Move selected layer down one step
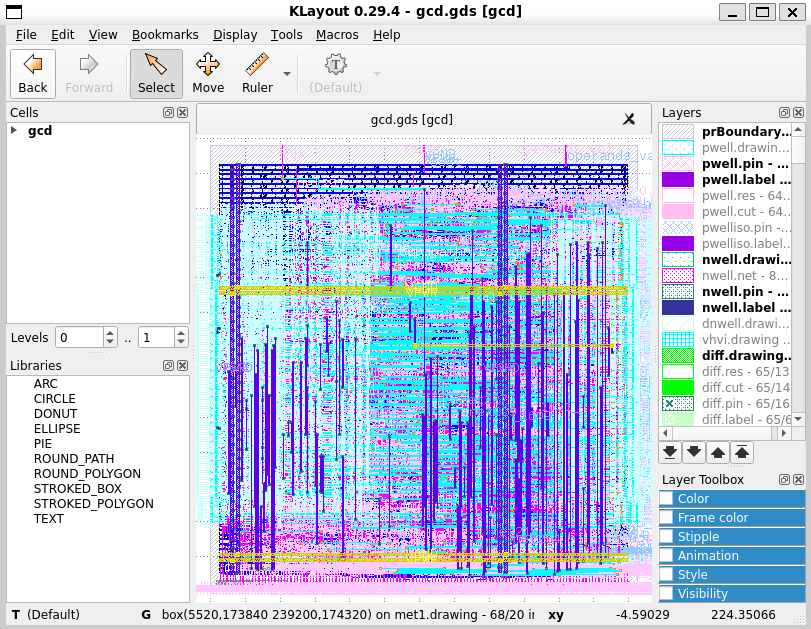This screenshot has width=811, height=629. pyautogui.click(x=694, y=453)
